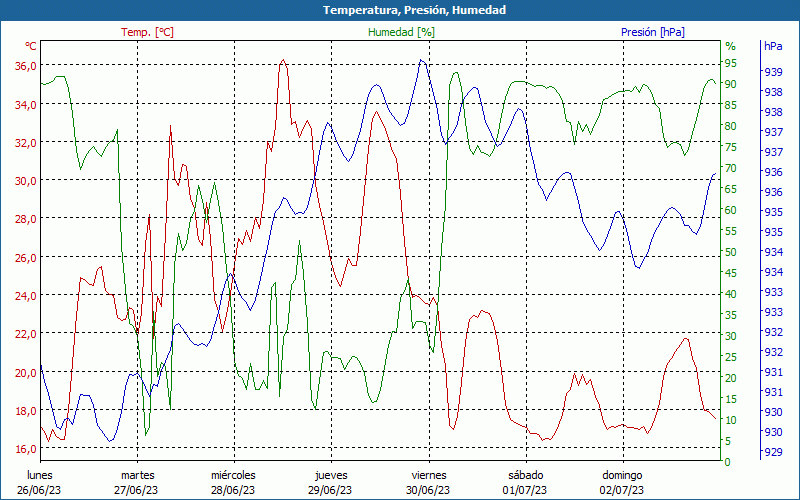Click the '25' humidity axis value
800x500 pixels.
pyautogui.click(x=731, y=357)
